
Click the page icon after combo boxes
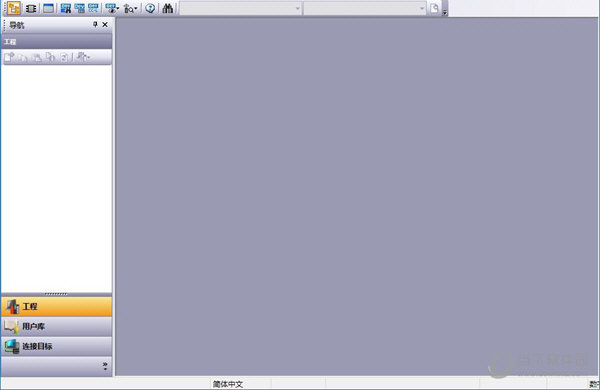pyautogui.click(x=434, y=8)
